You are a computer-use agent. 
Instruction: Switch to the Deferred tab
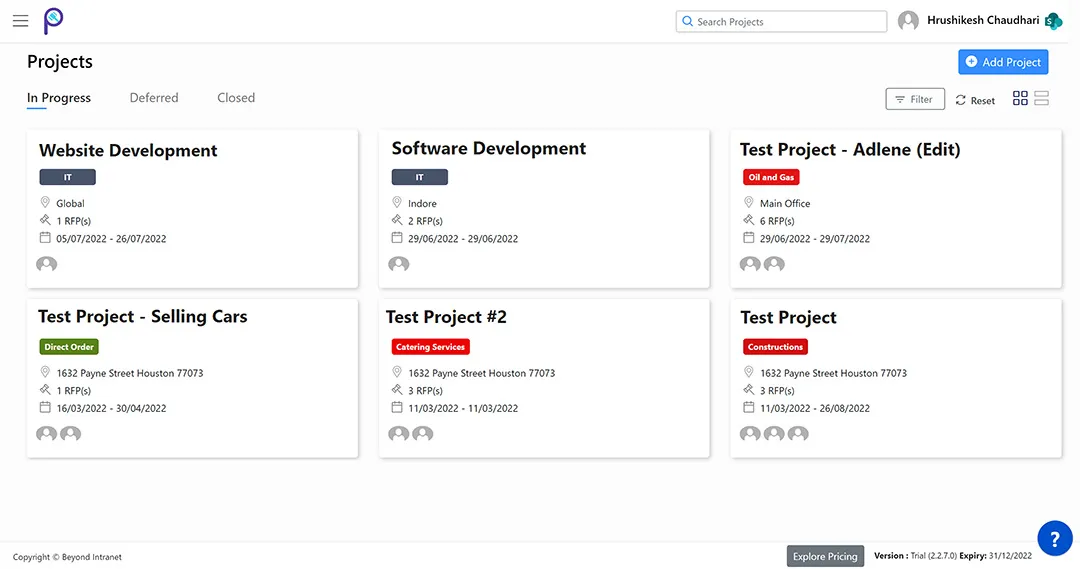(x=154, y=98)
